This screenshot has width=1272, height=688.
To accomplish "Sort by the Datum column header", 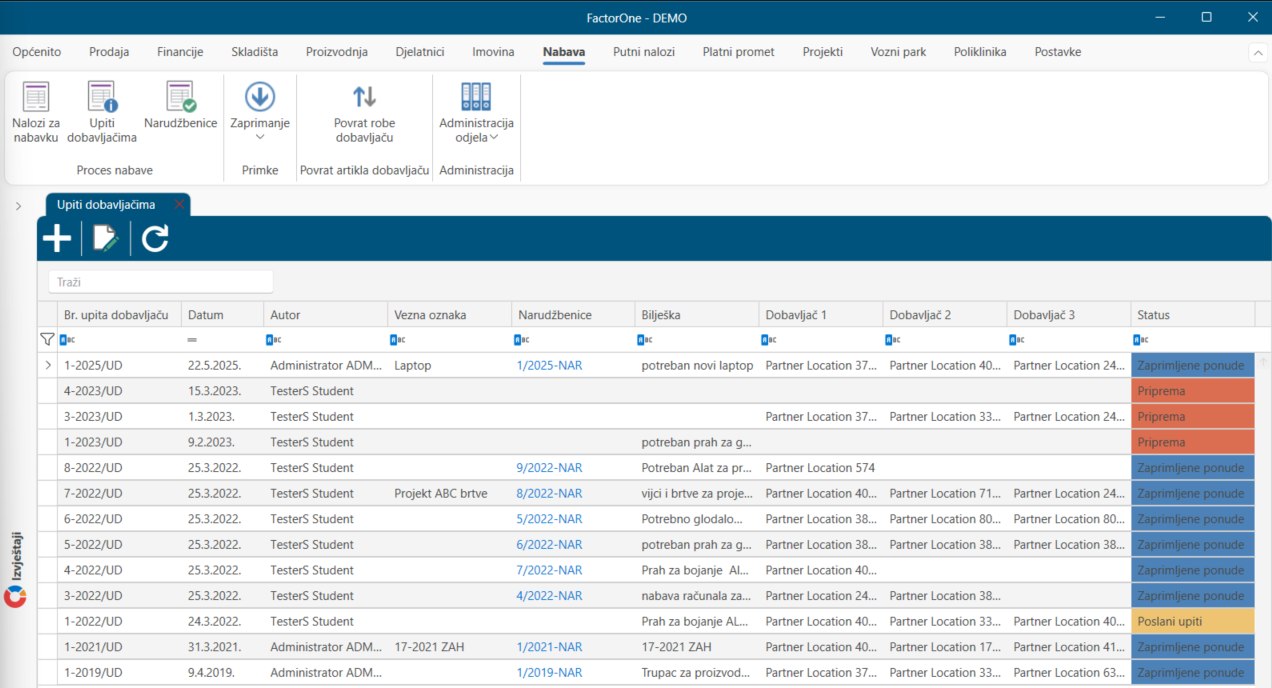I will pos(222,315).
